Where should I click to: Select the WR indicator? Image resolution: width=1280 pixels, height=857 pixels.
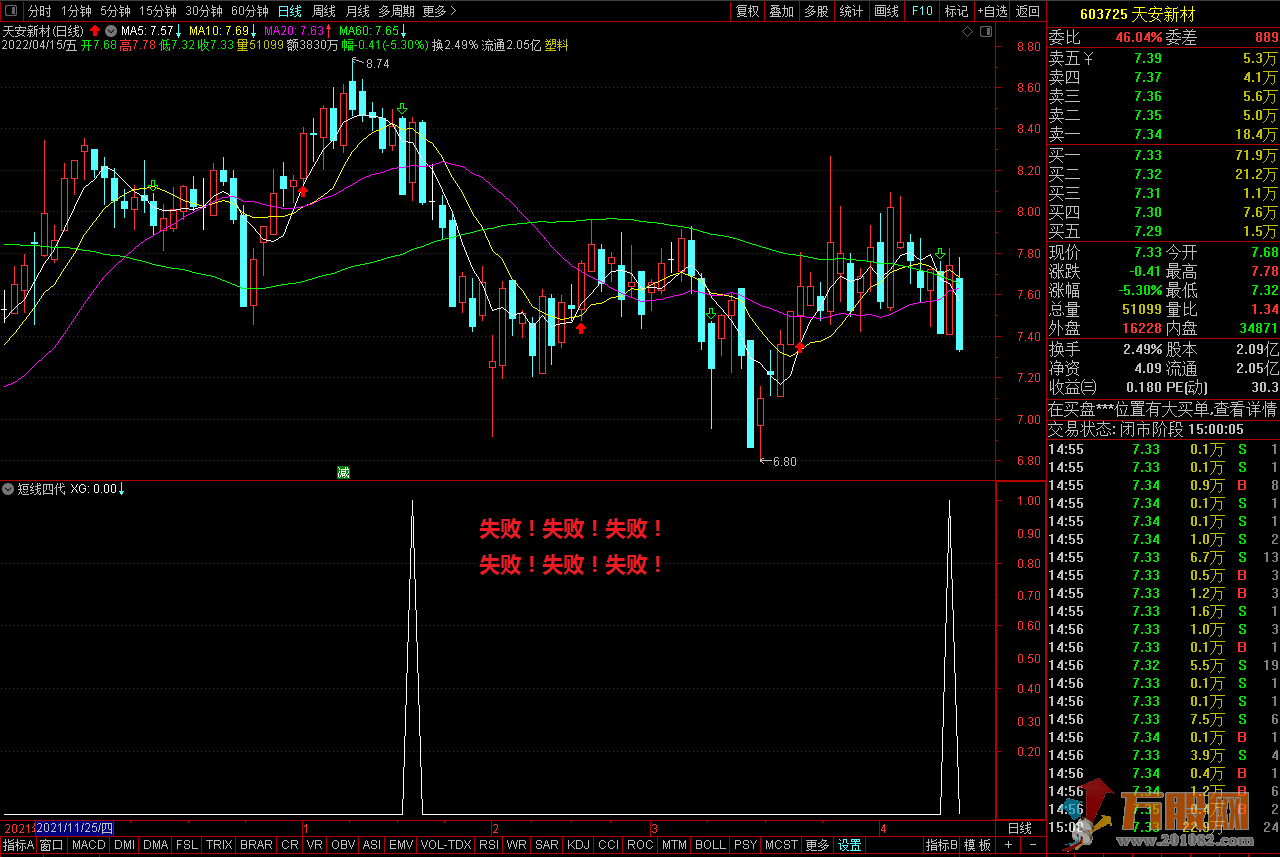[517, 845]
